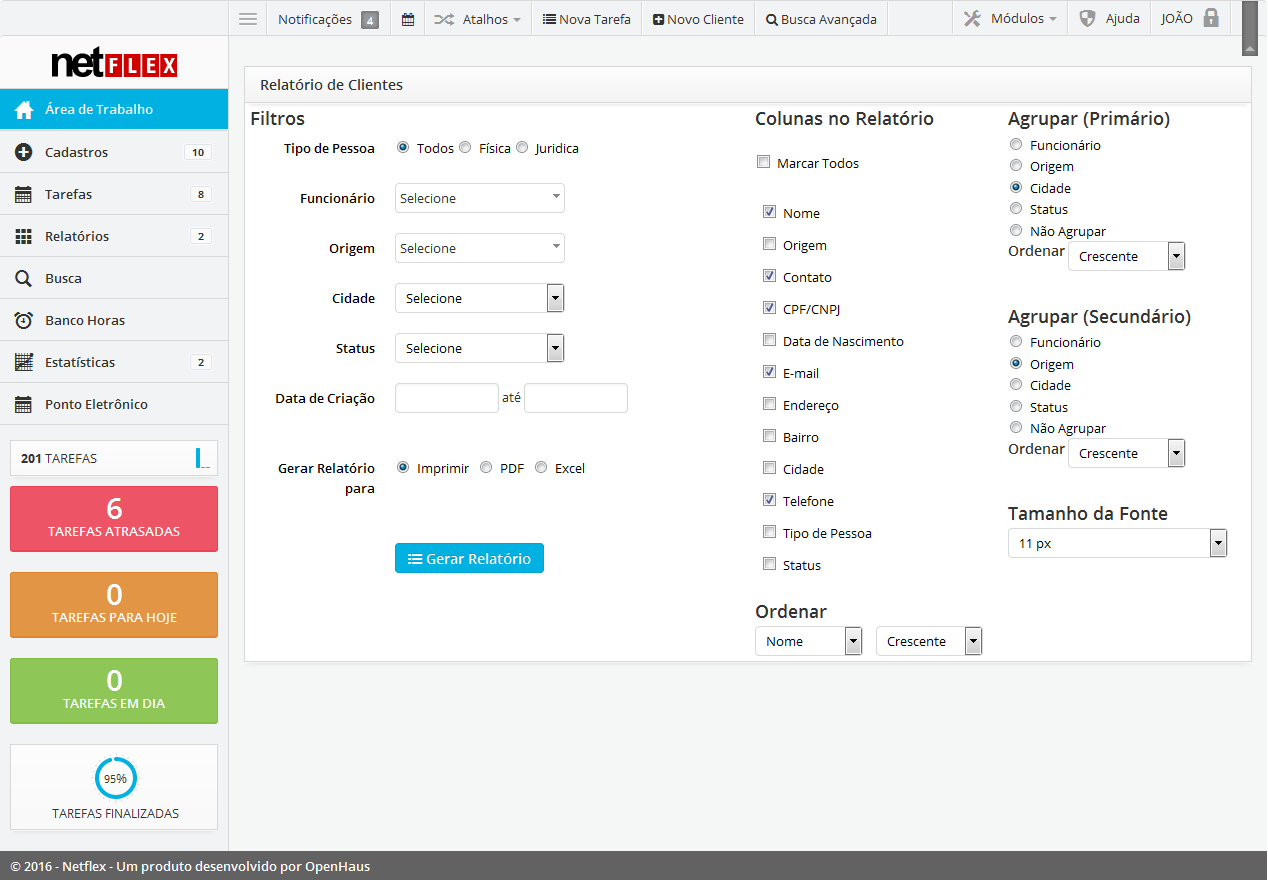Select PDF as report output format
The width and height of the screenshot is (1268, 880).
pos(486,467)
